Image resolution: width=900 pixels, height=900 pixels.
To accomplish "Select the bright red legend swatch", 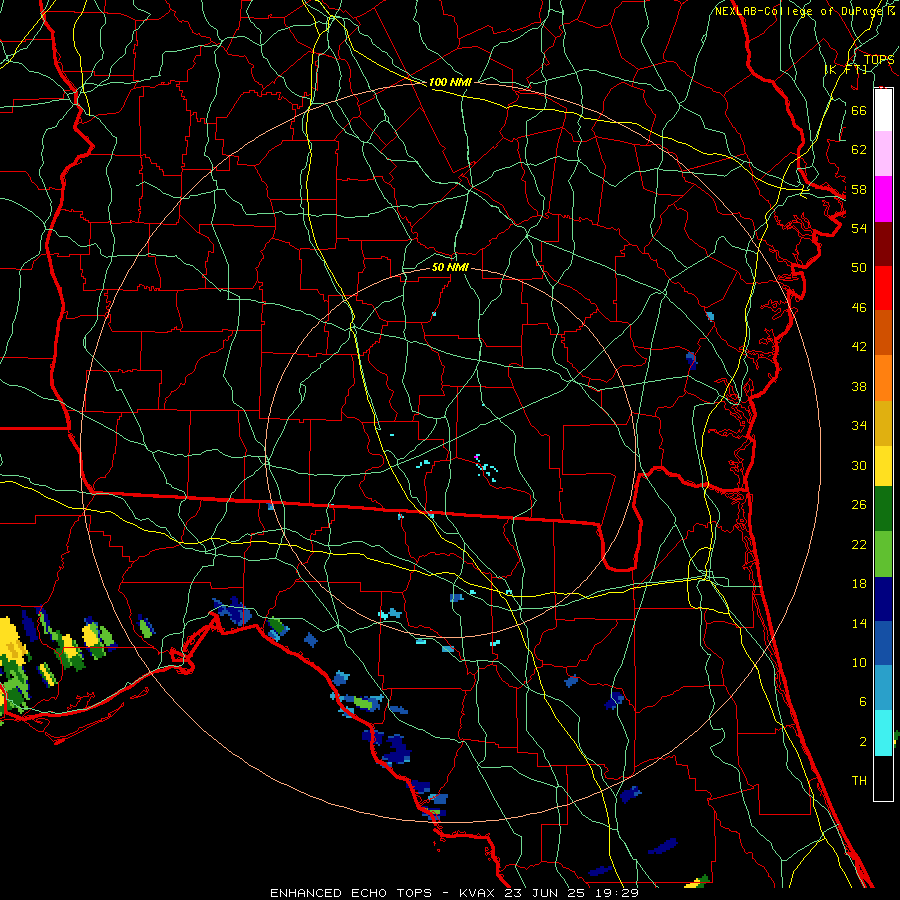I will tap(883, 288).
